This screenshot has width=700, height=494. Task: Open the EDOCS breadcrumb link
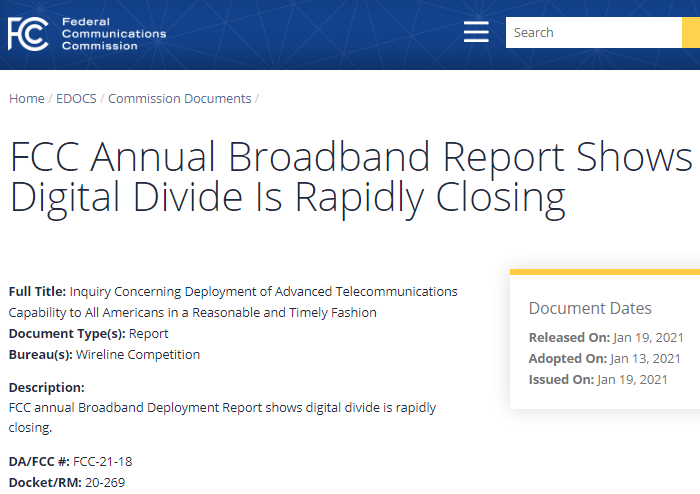click(76, 99)
